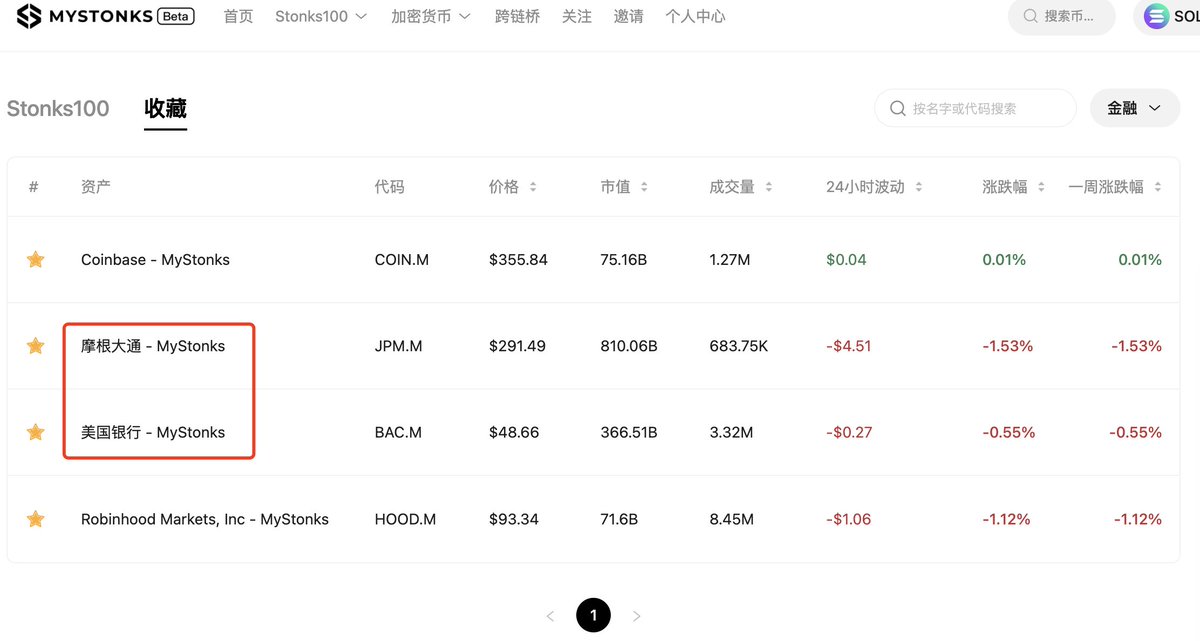Unfavorite Coinbase via its star icon
Viewport: 1200px width, 641px height.
tap(36, 260)
